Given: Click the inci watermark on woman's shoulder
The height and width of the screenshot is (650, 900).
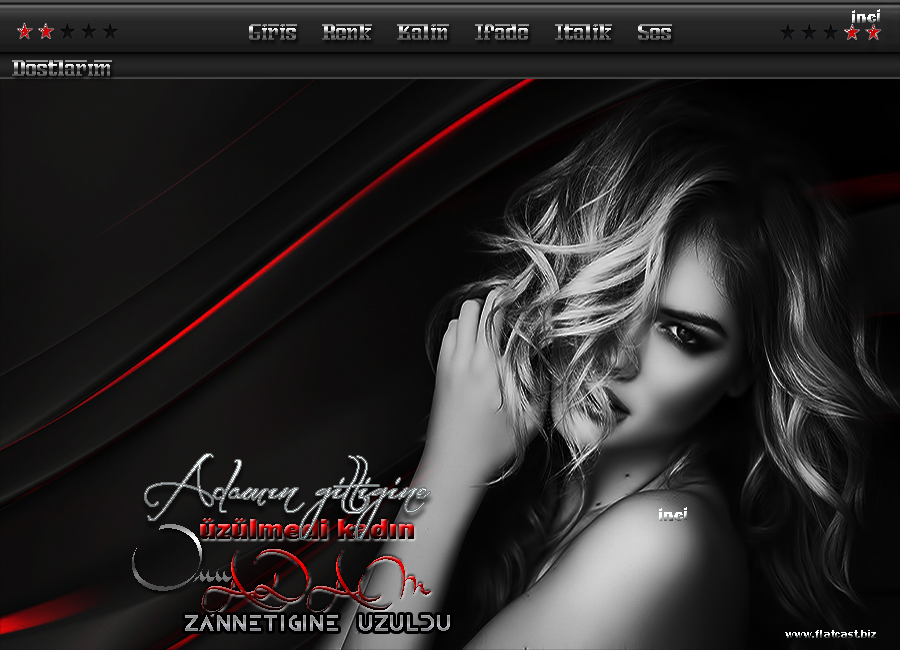Looking at the screenshot, I should [669, 515].
